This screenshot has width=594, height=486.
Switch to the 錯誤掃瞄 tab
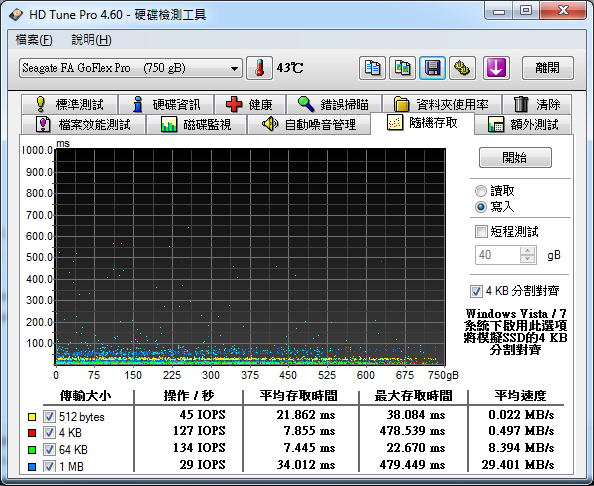point(334,104)
